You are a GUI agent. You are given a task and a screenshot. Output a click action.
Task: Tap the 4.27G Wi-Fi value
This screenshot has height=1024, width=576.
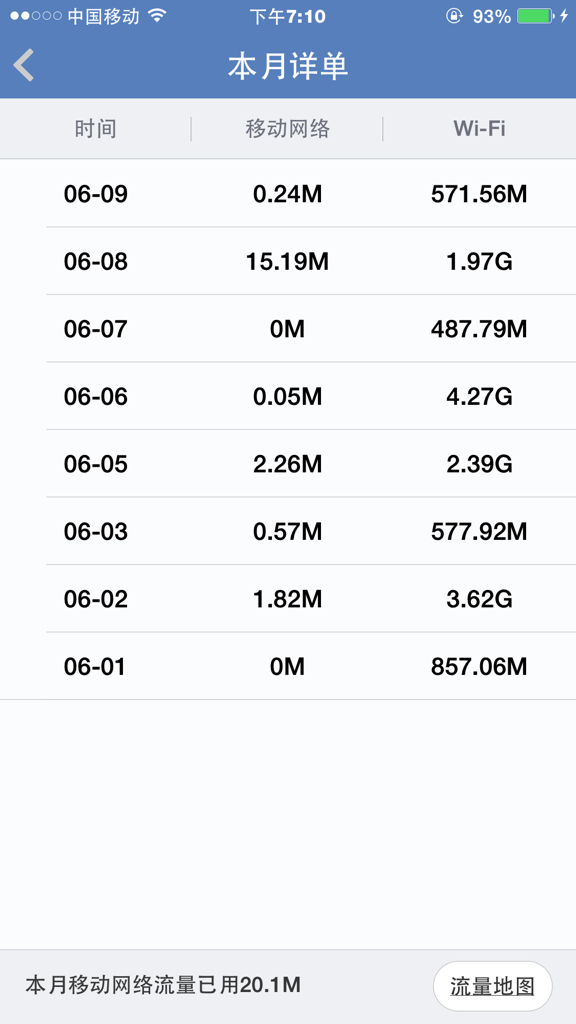pyautogui.click(x=479, y=396)
